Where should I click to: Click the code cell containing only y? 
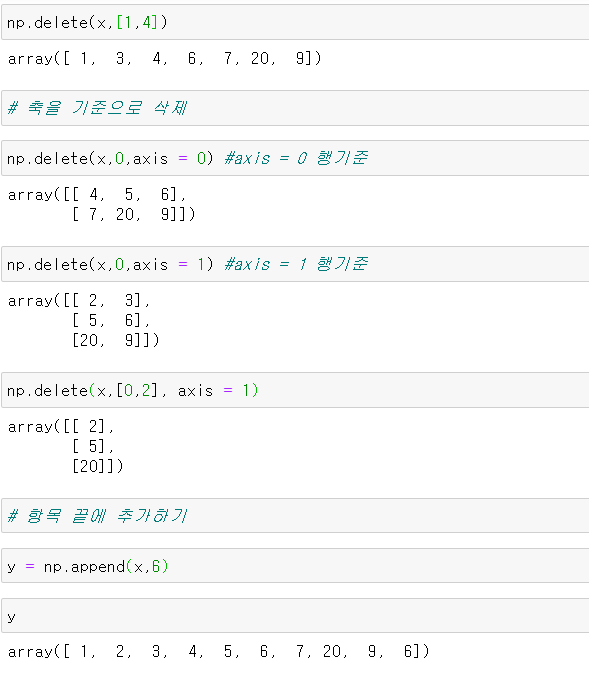295,616
